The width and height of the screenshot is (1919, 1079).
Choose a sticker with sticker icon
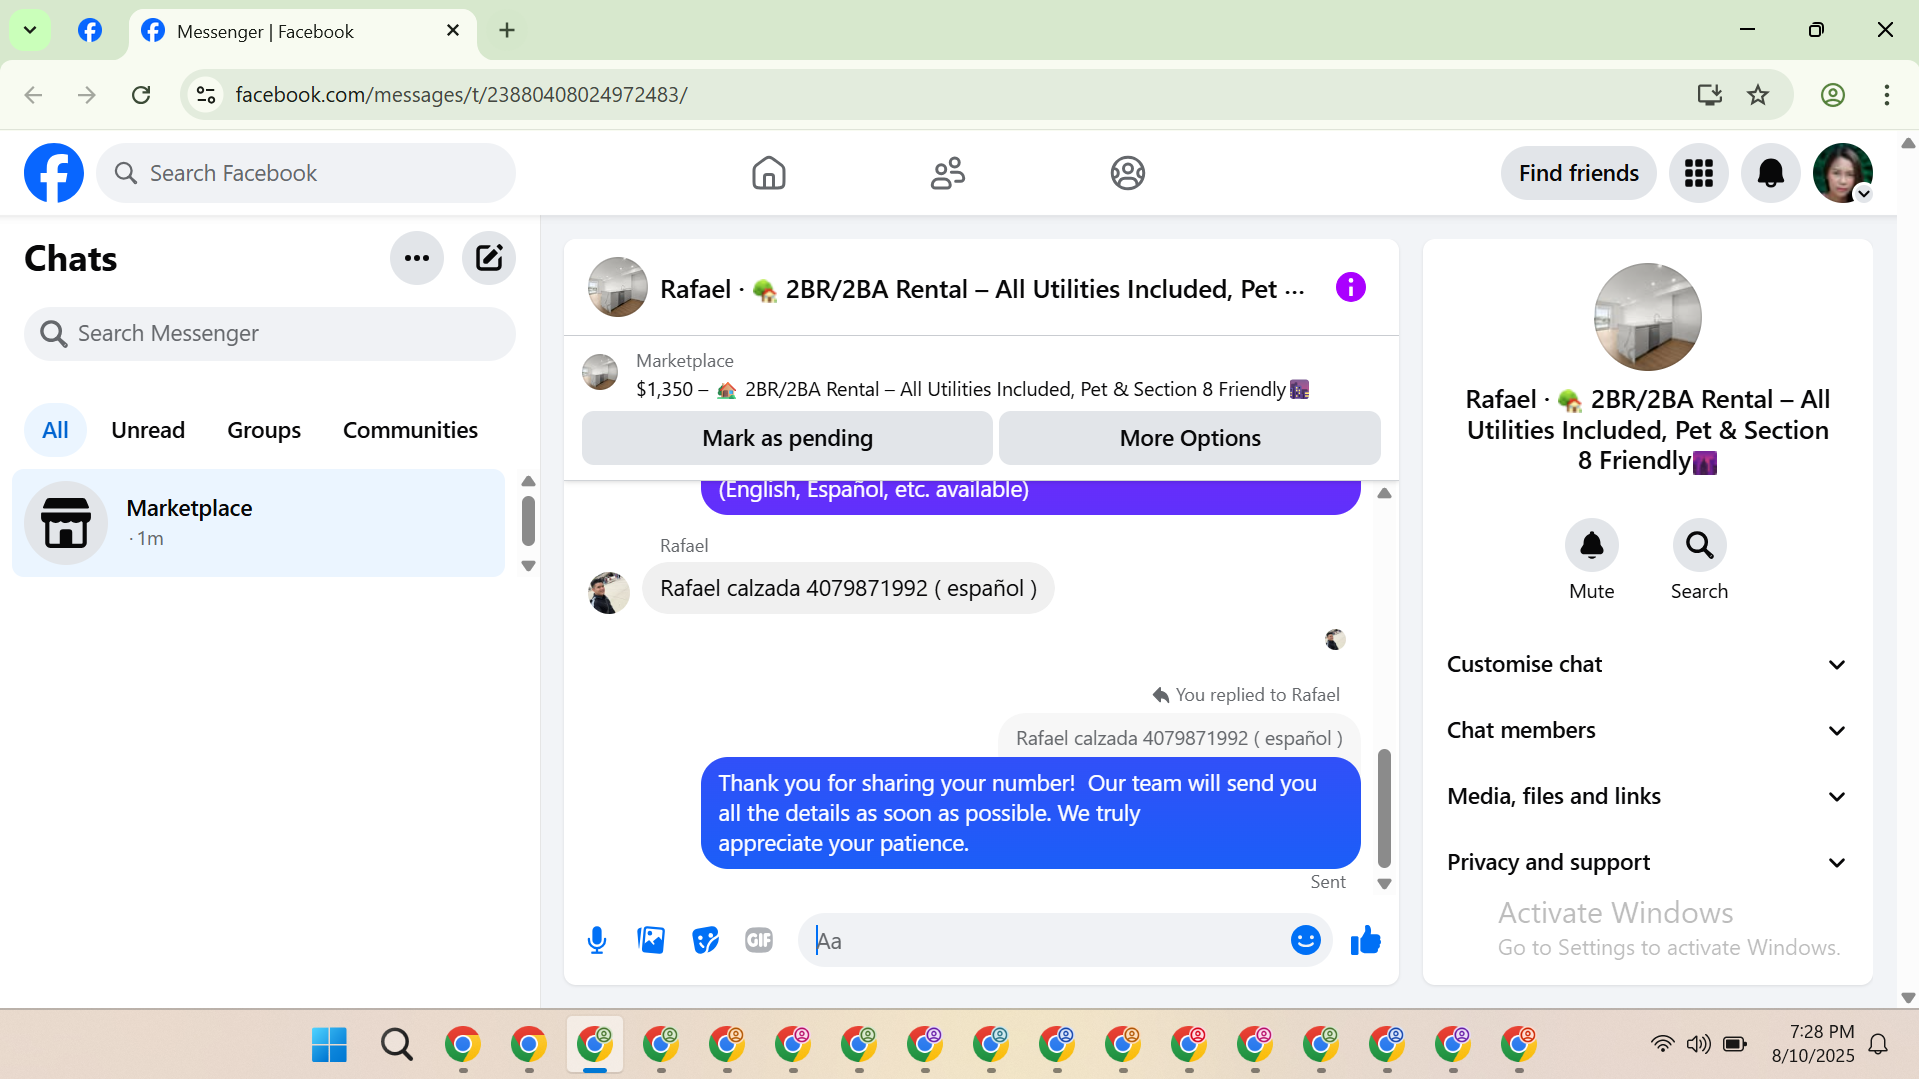(x=705, y=940)
